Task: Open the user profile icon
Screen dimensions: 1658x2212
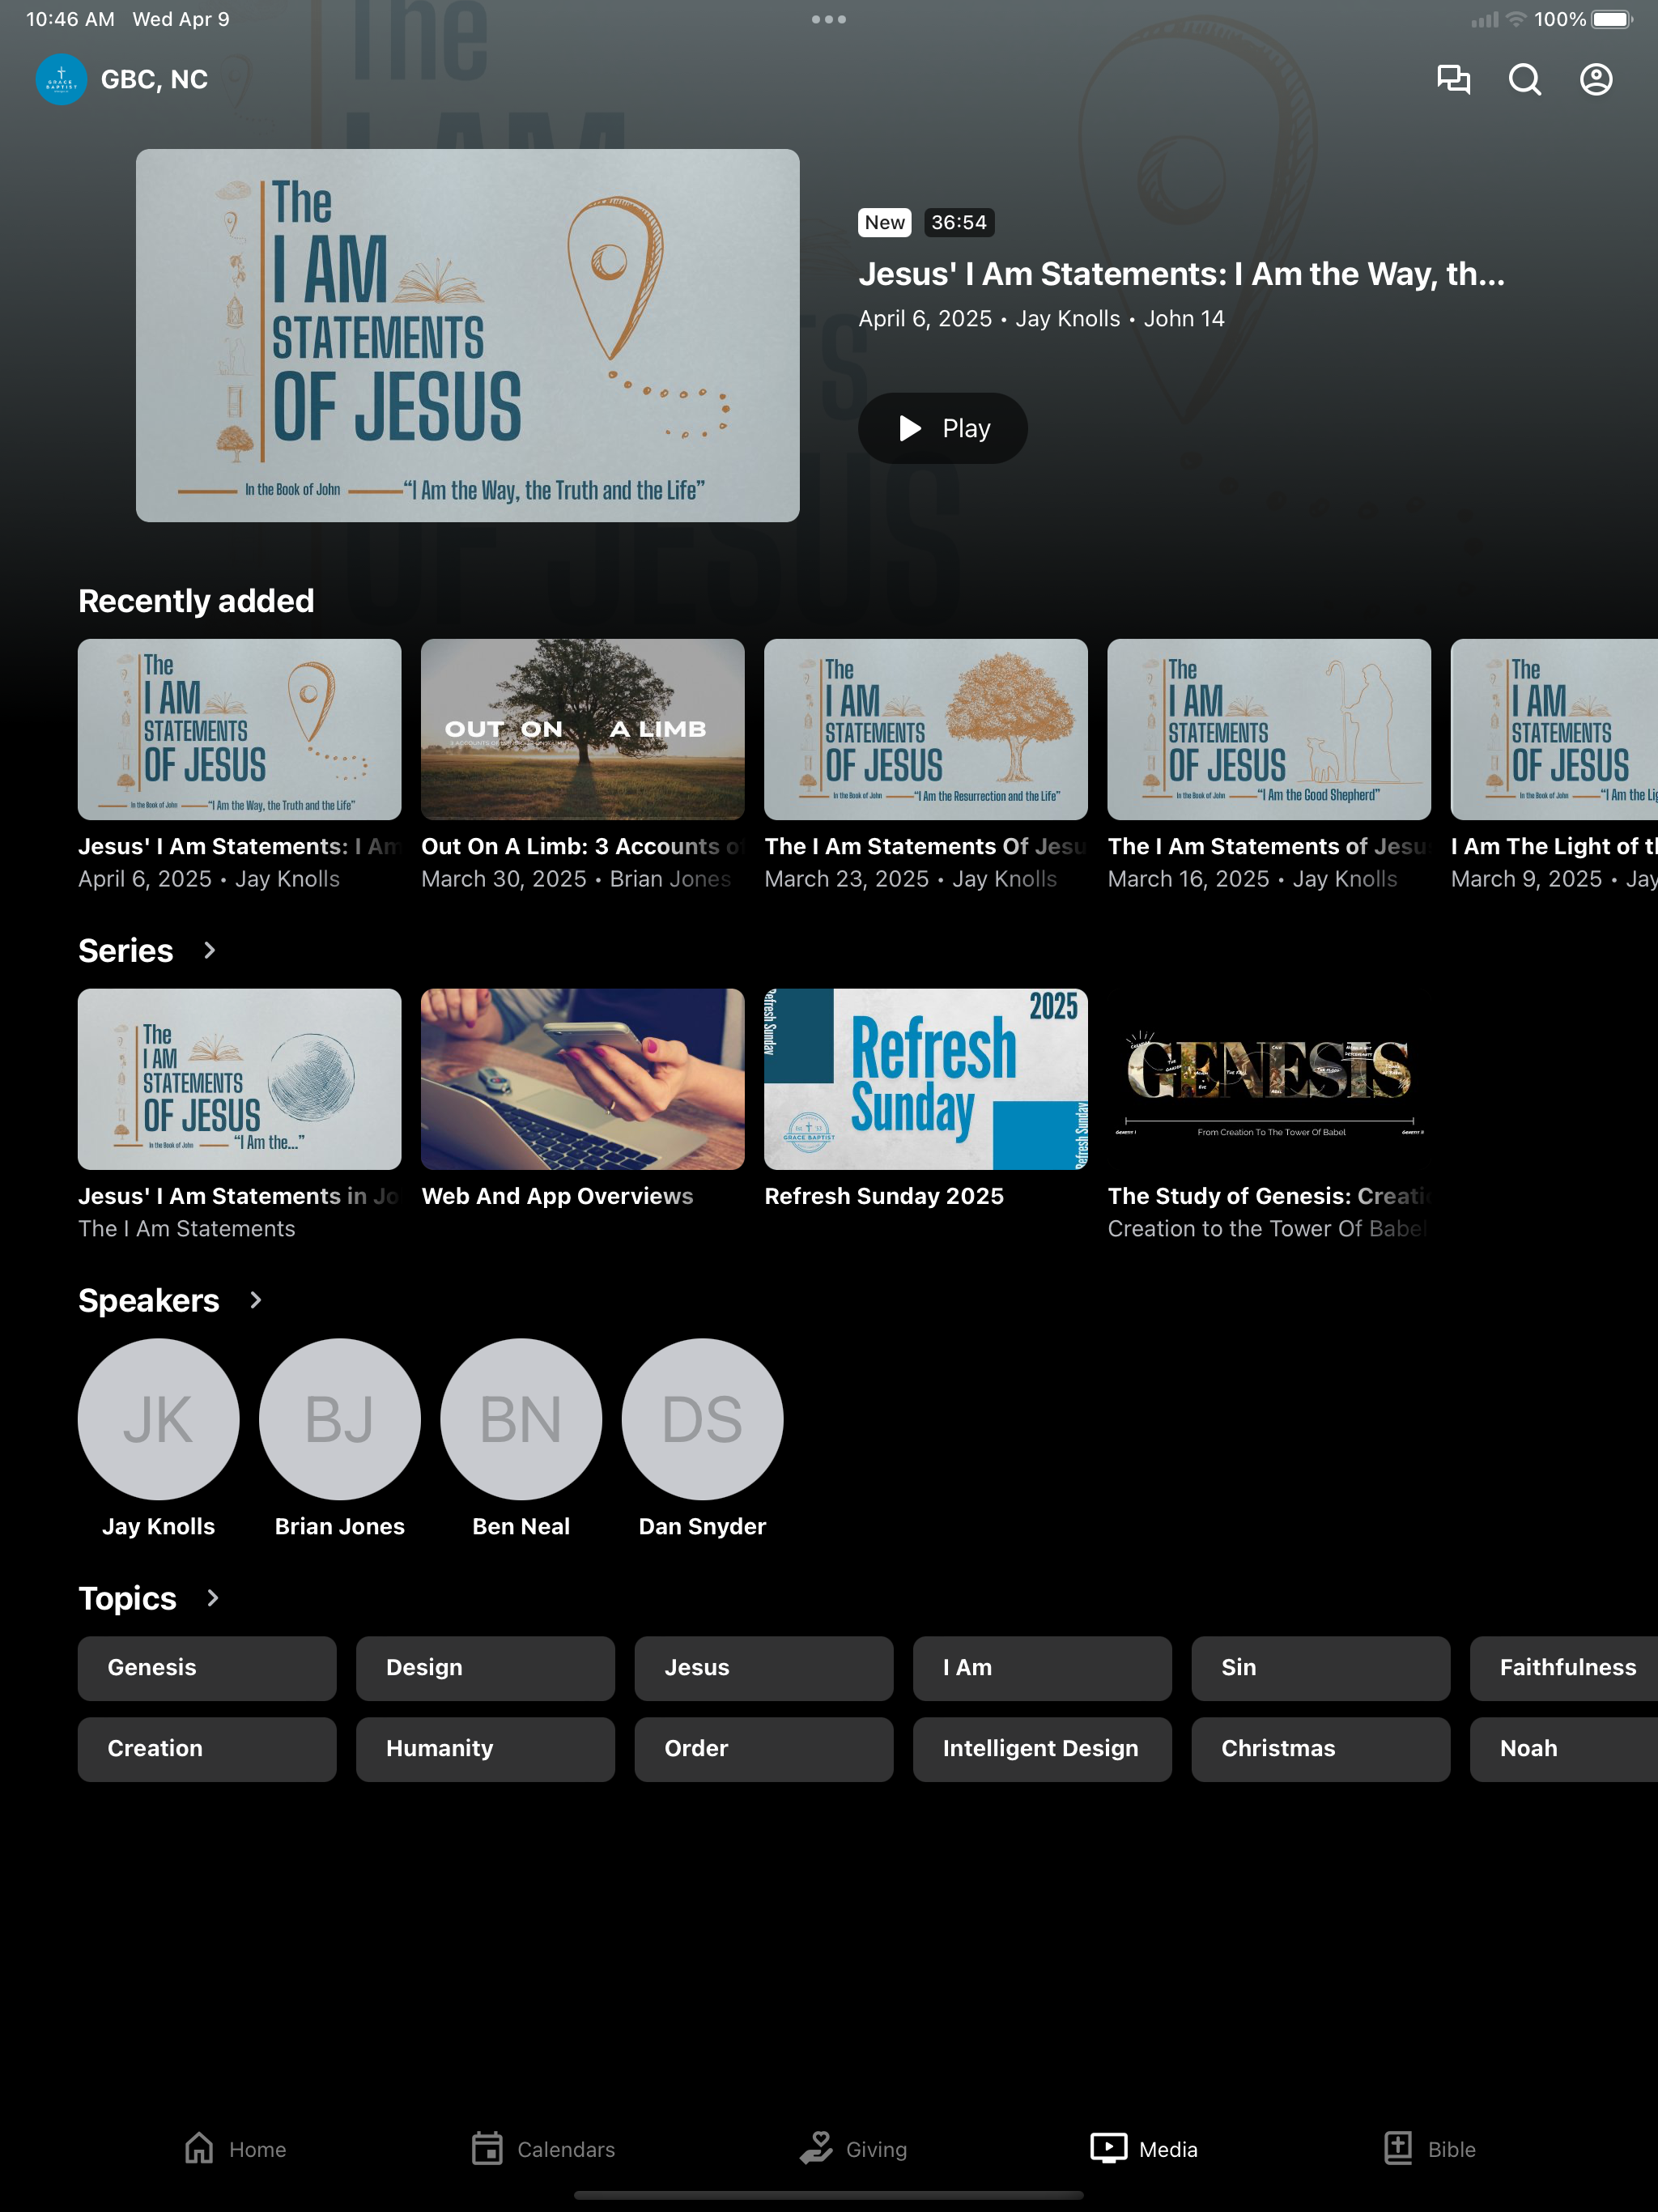Action: tap(1596, 79)
